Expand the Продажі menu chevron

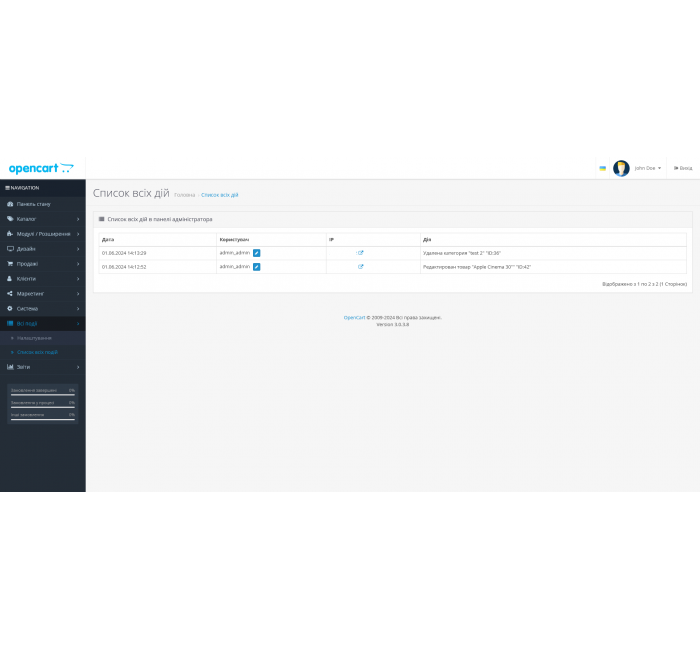point(78,264)
